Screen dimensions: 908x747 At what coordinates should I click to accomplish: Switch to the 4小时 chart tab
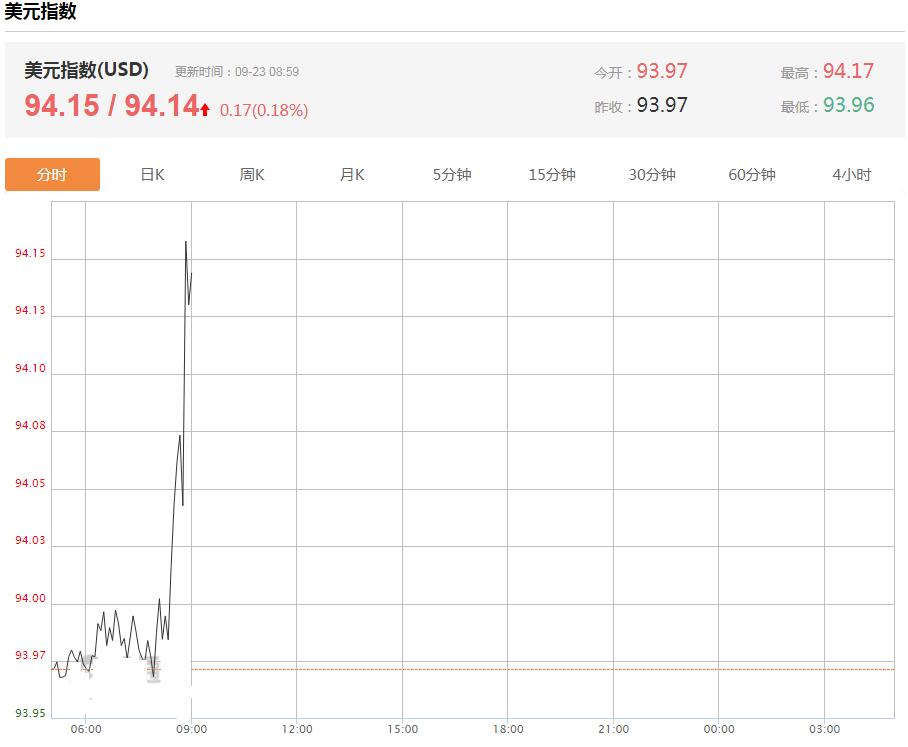coord(852,174)
